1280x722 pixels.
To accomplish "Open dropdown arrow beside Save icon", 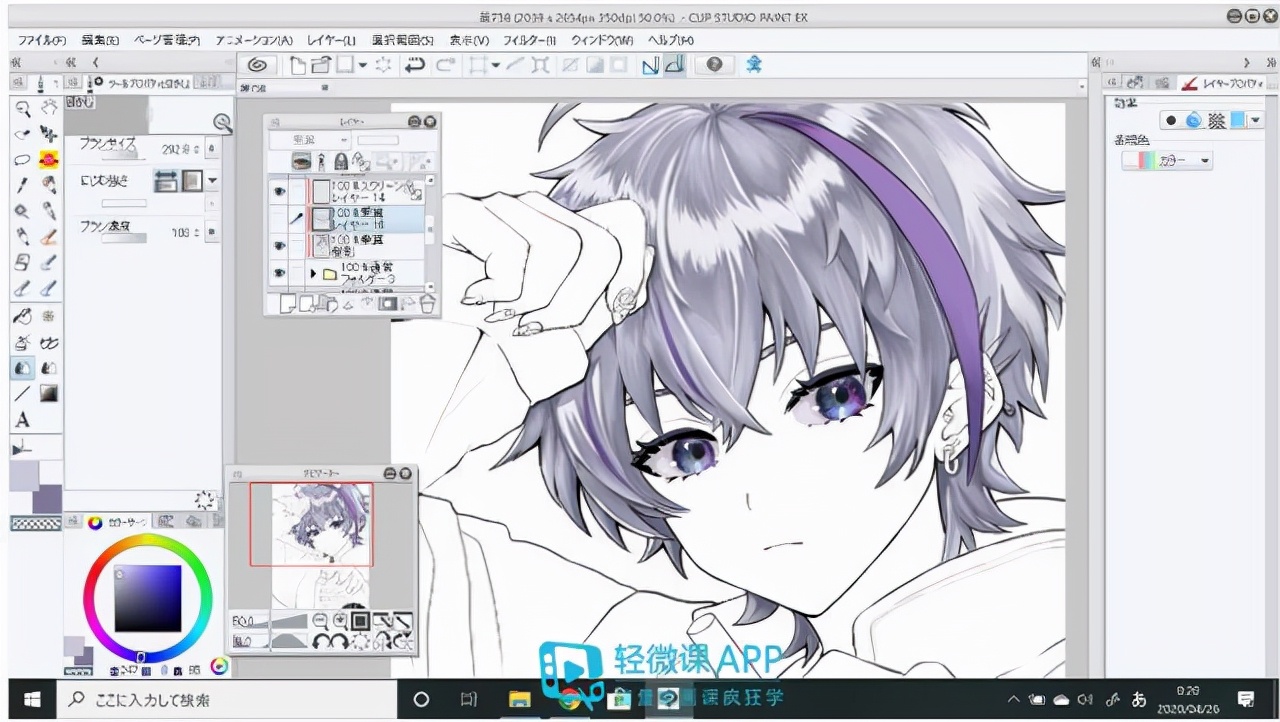I will coord(362,65).
